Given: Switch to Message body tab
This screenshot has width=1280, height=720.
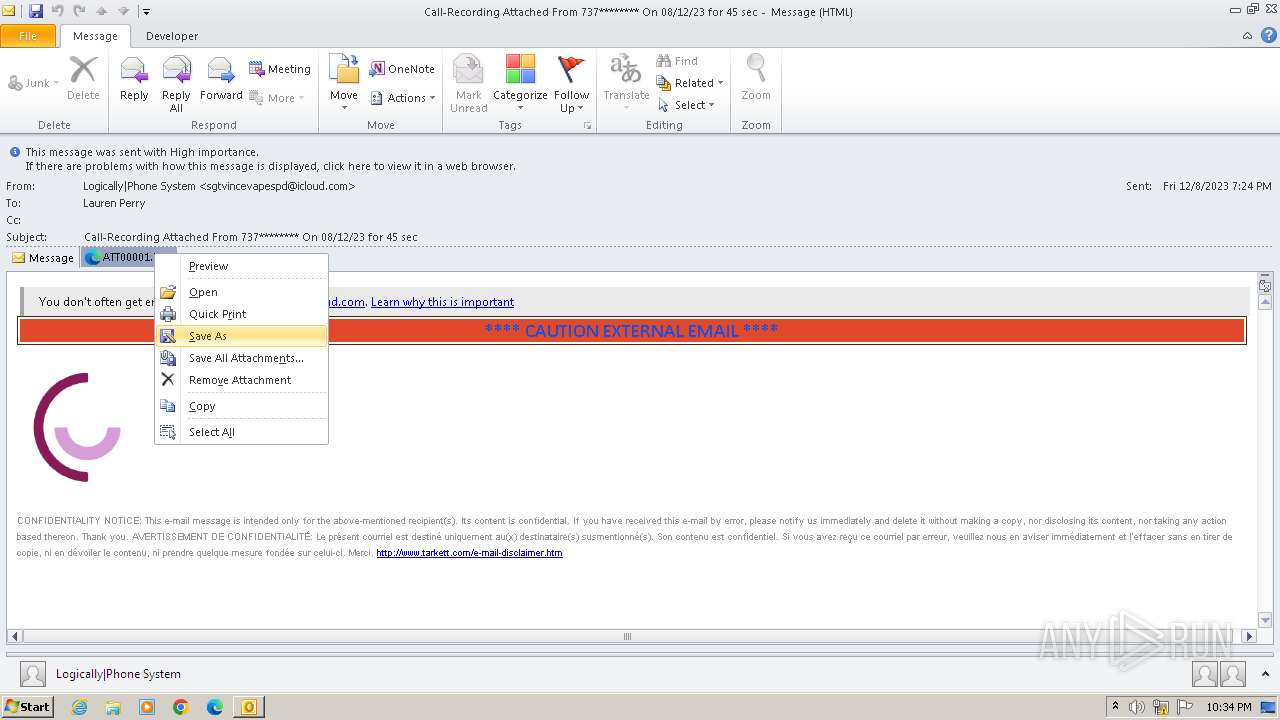Looking at the screenshot, I should click(x=43, y=258).
